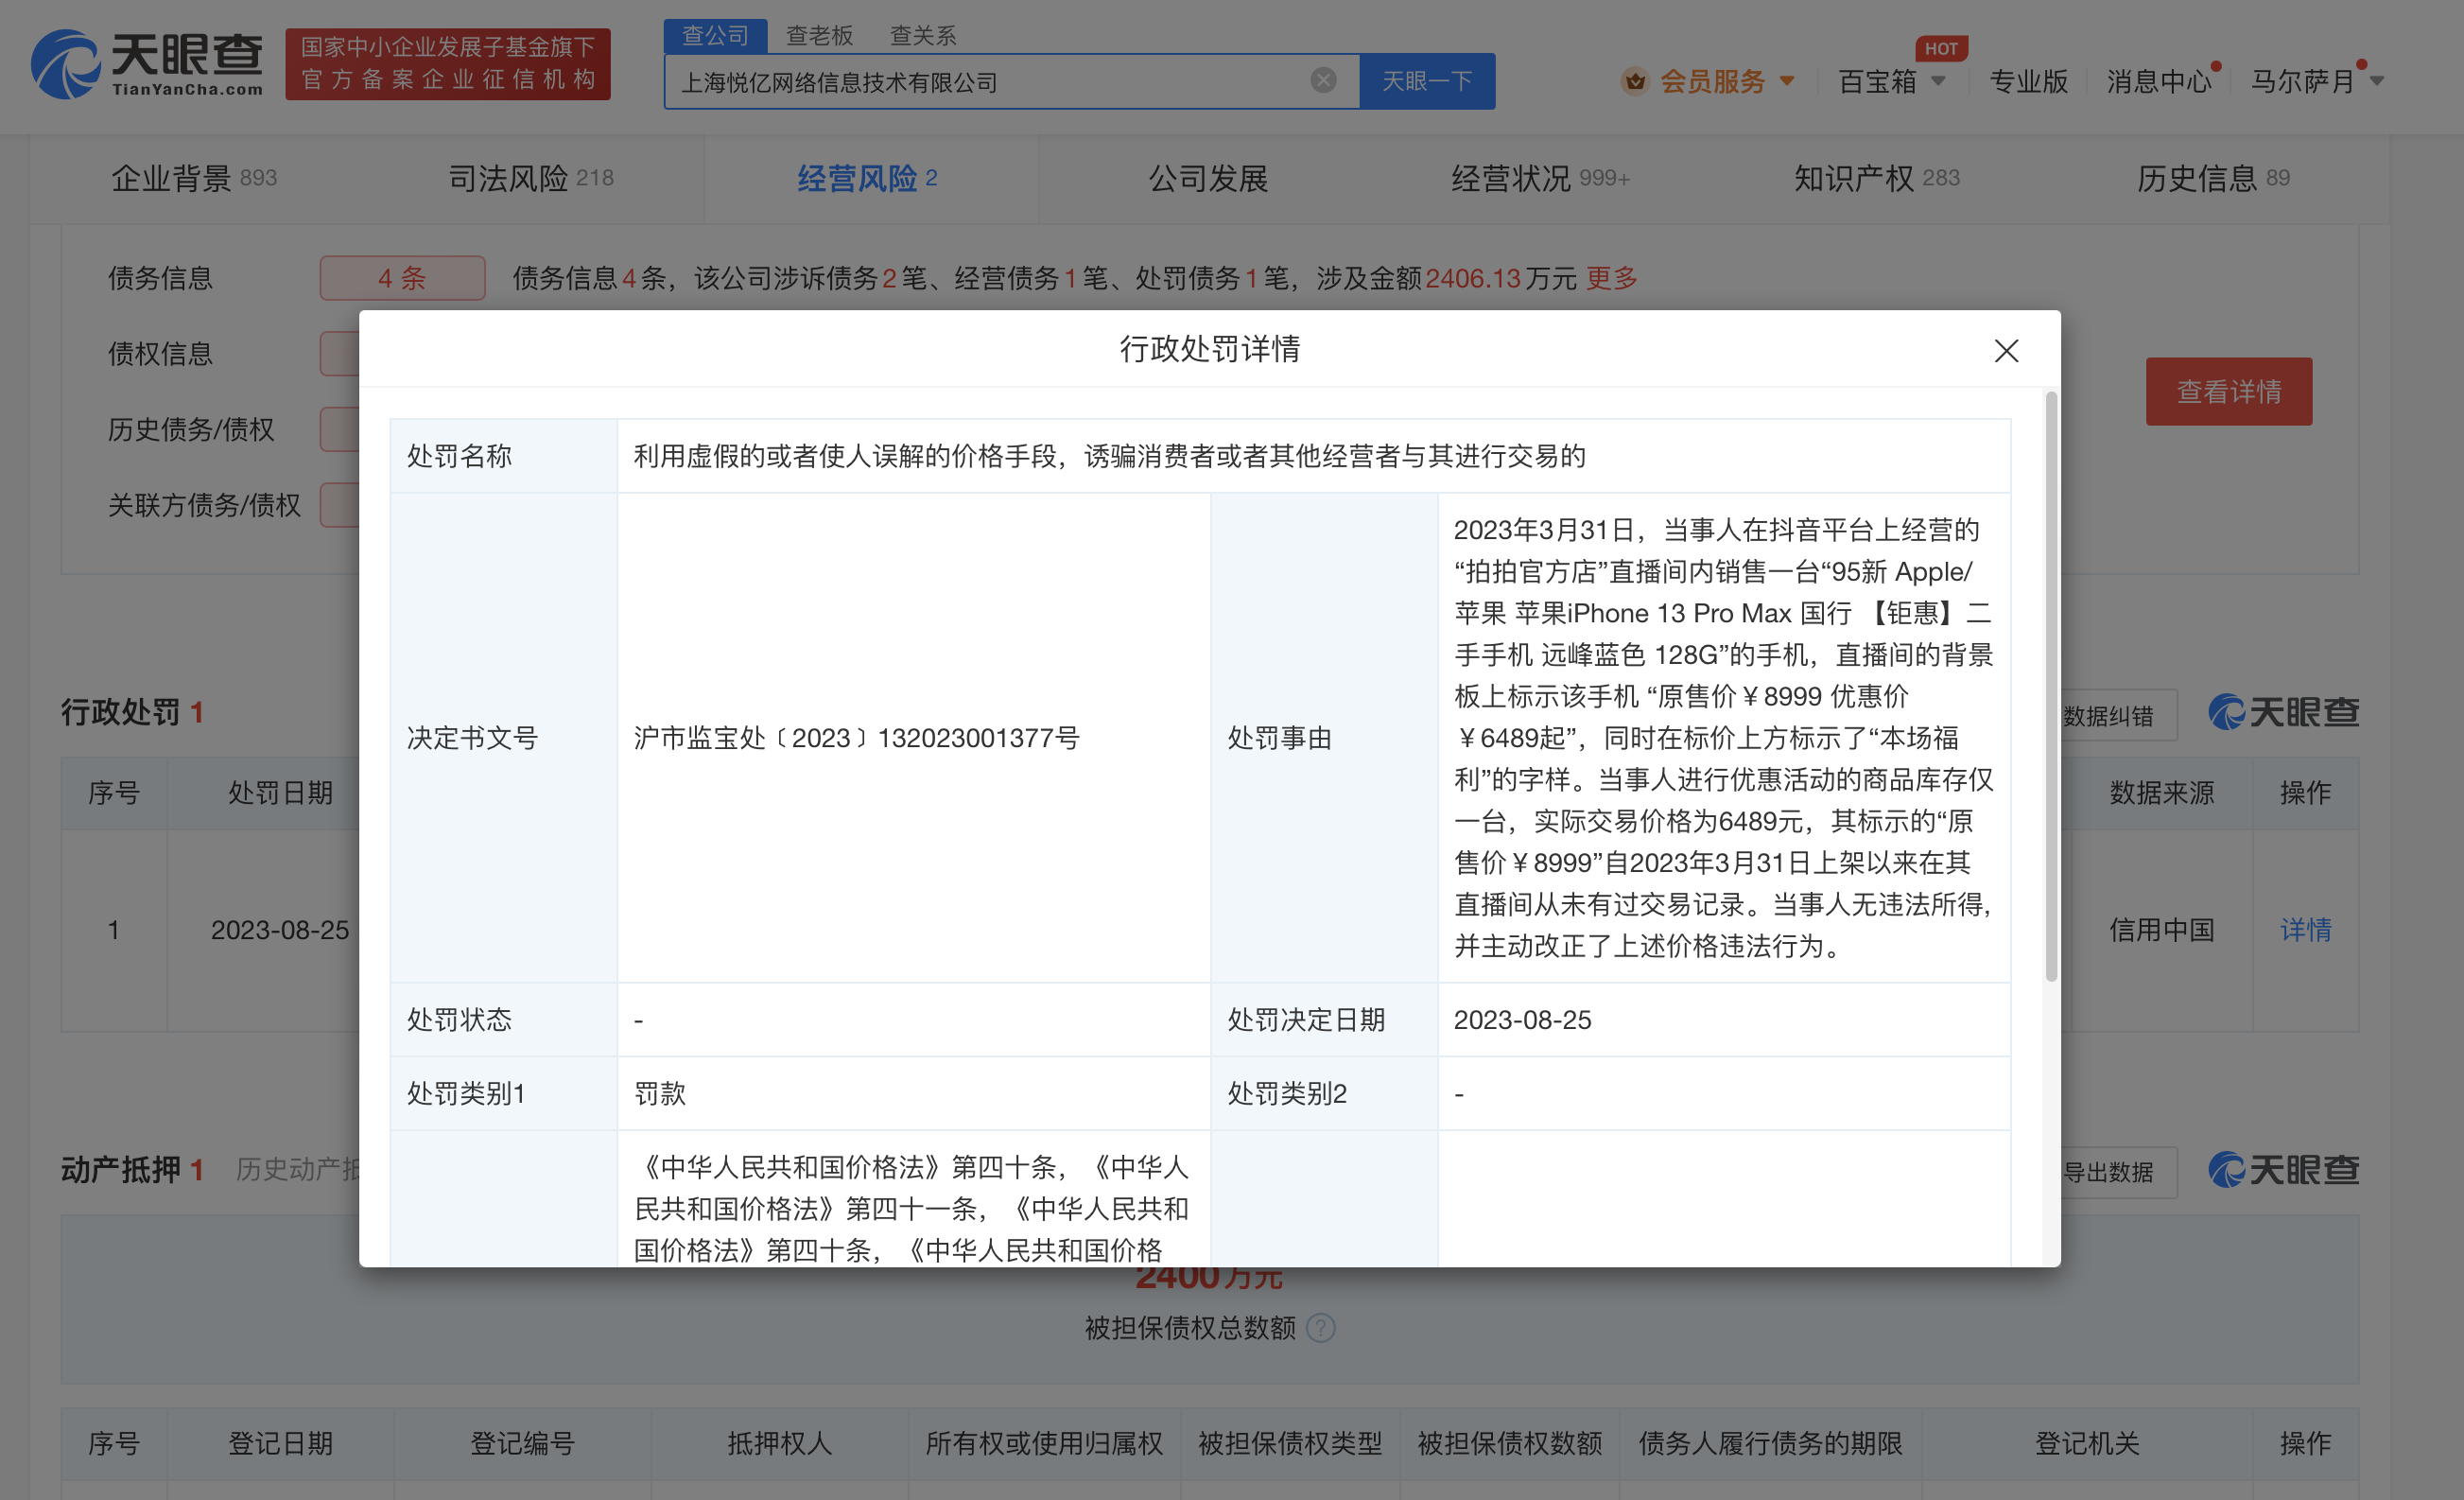Click the dialog's vertical scrollbar

(2051, 686)
